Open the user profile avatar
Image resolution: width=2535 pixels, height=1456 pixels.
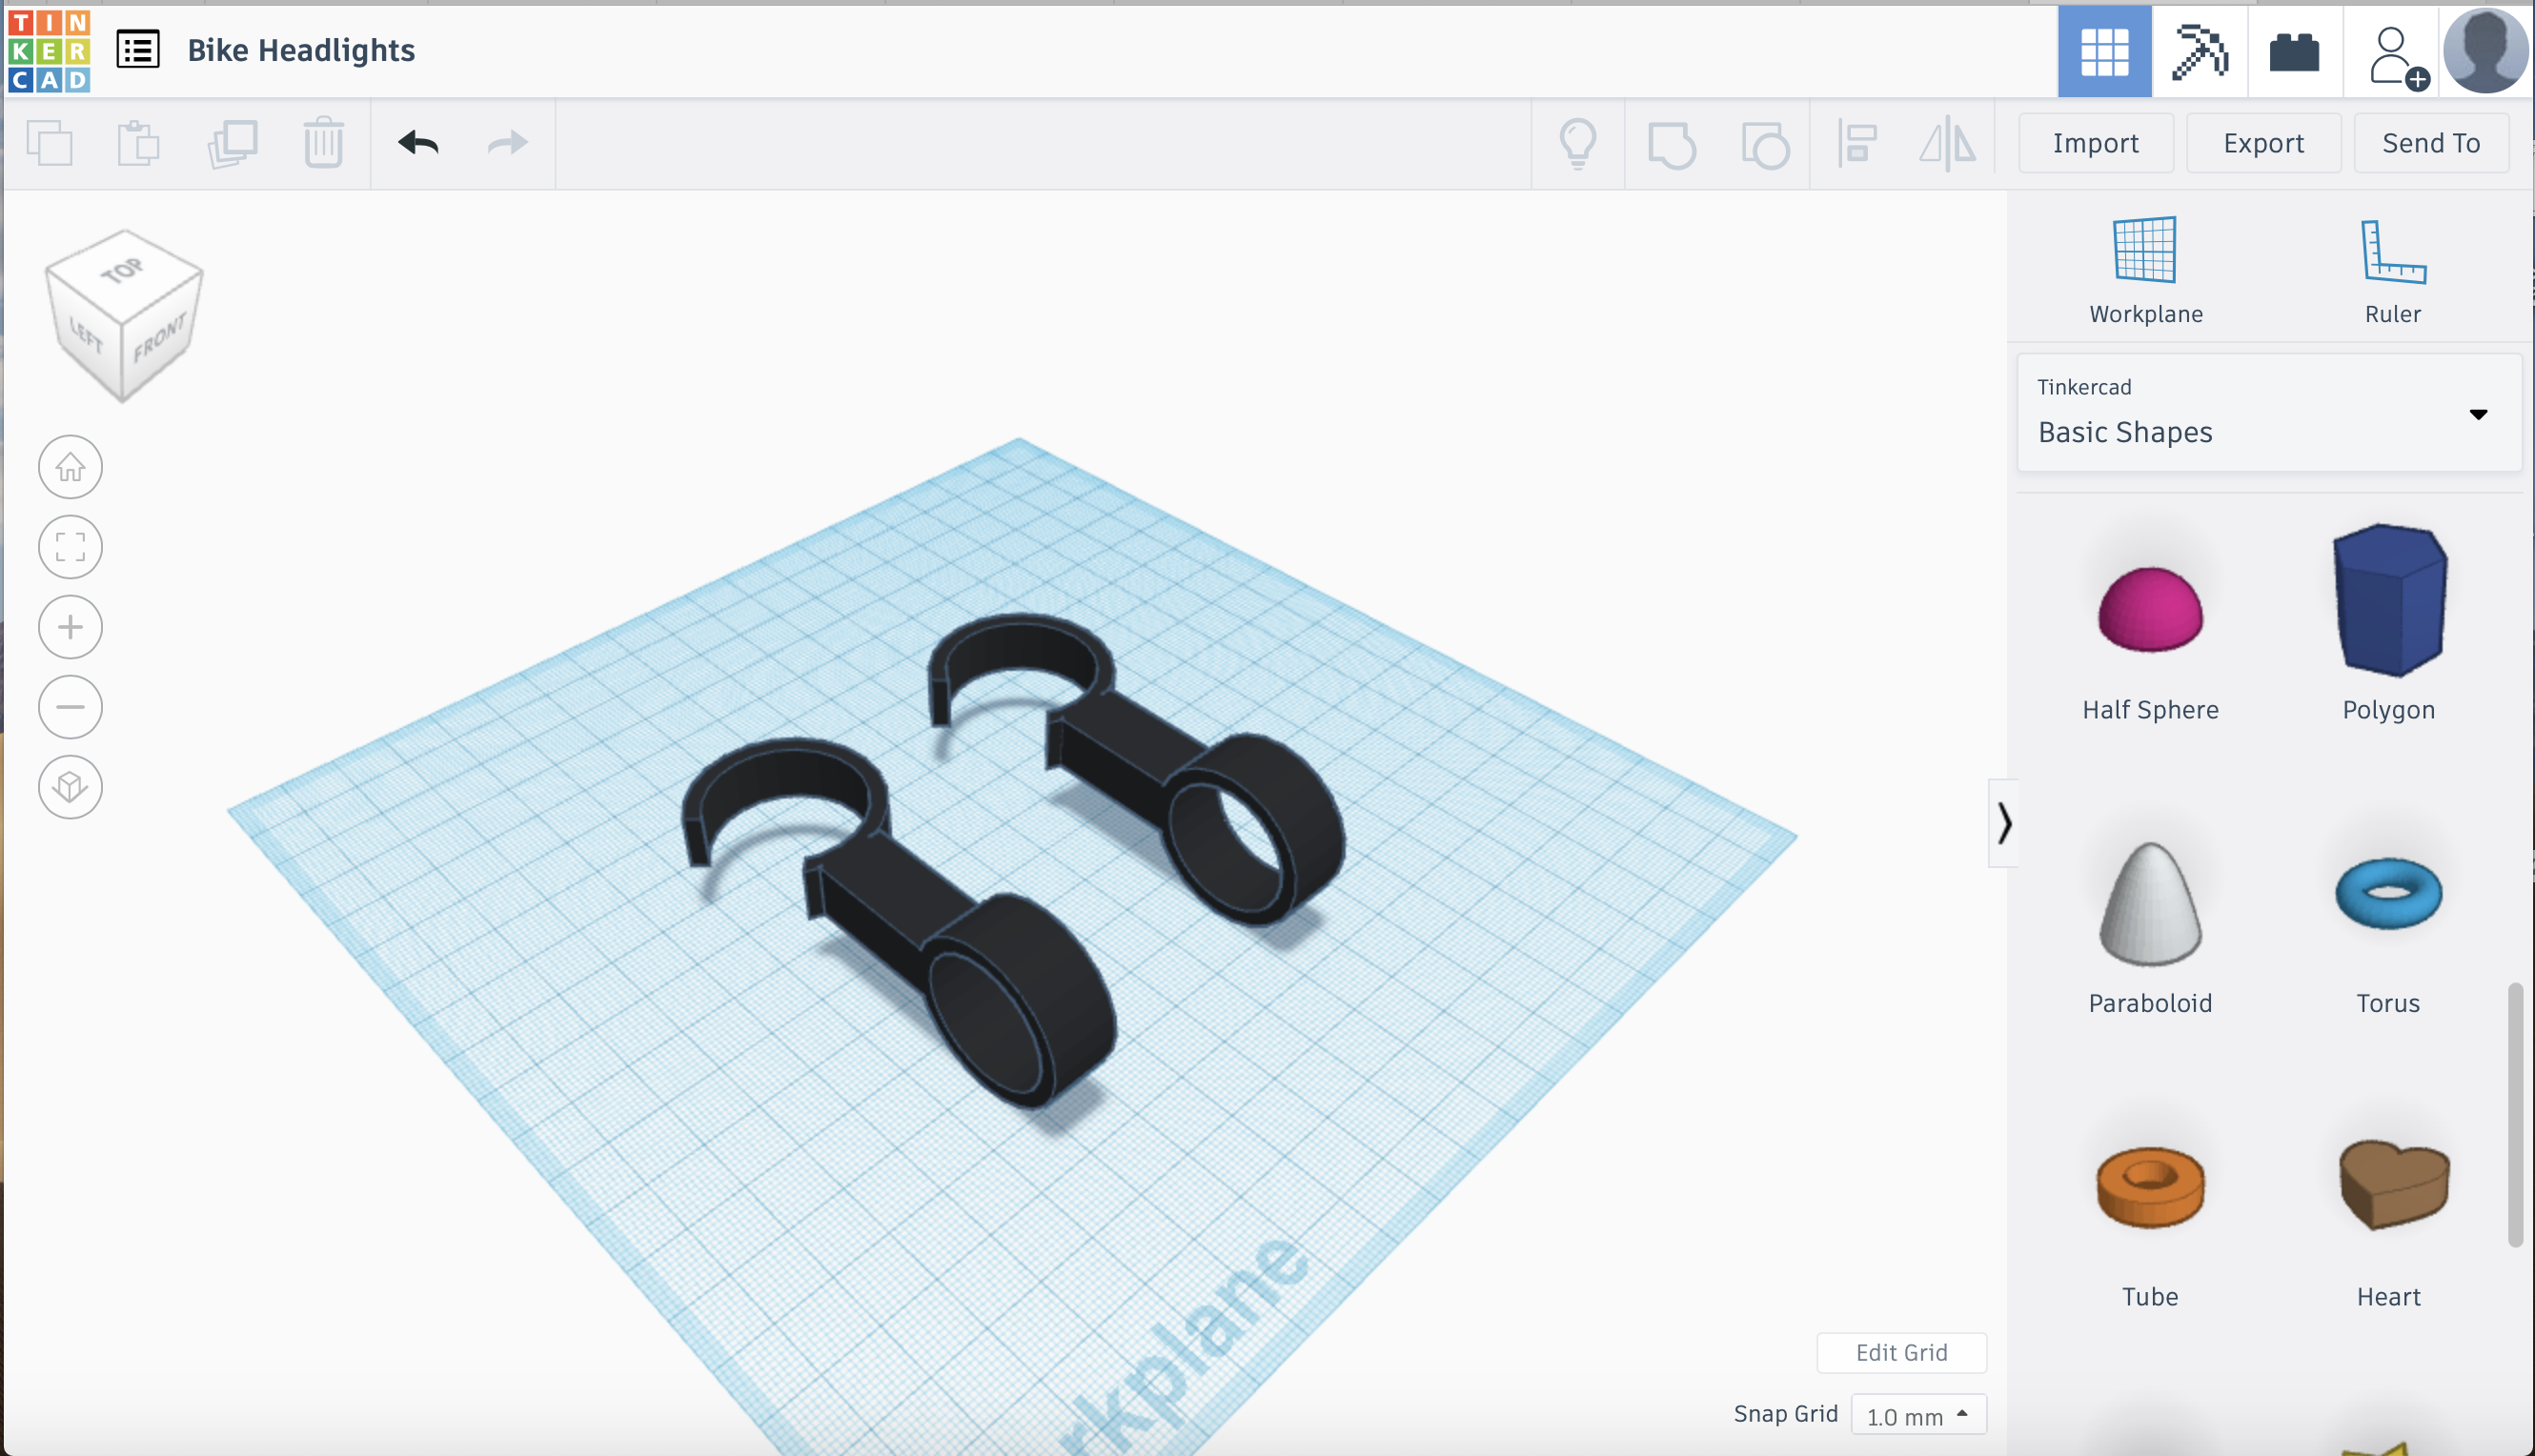pos(2485,50)
